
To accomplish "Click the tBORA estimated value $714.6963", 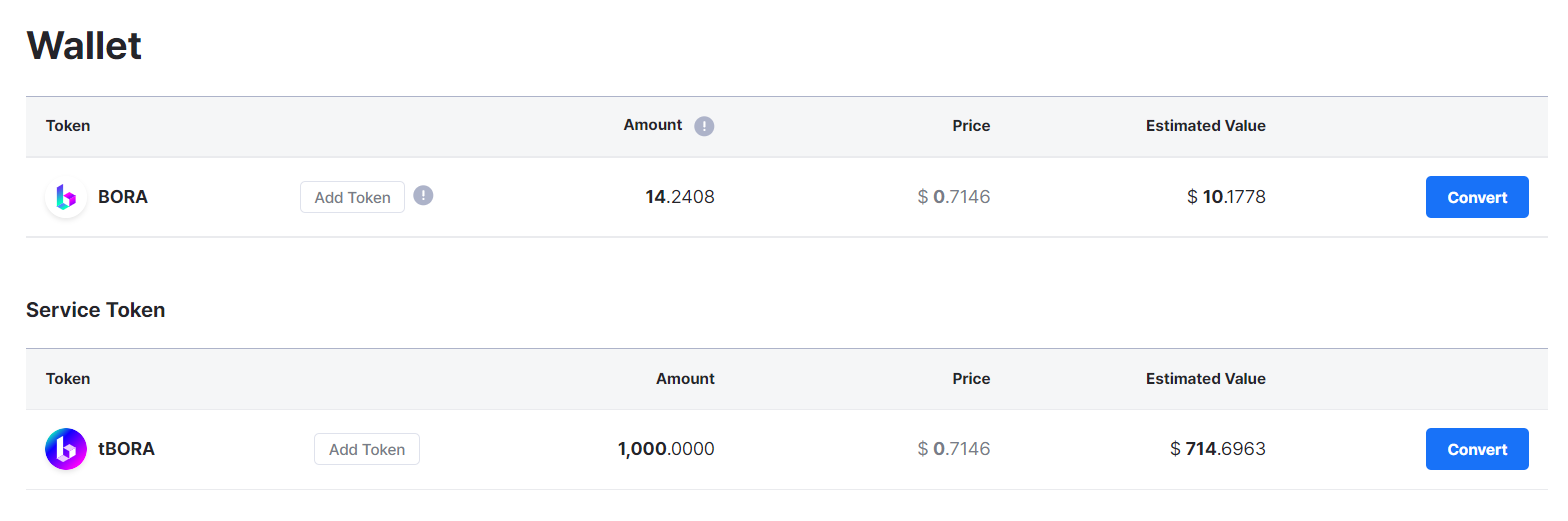I will [1217, 449].
